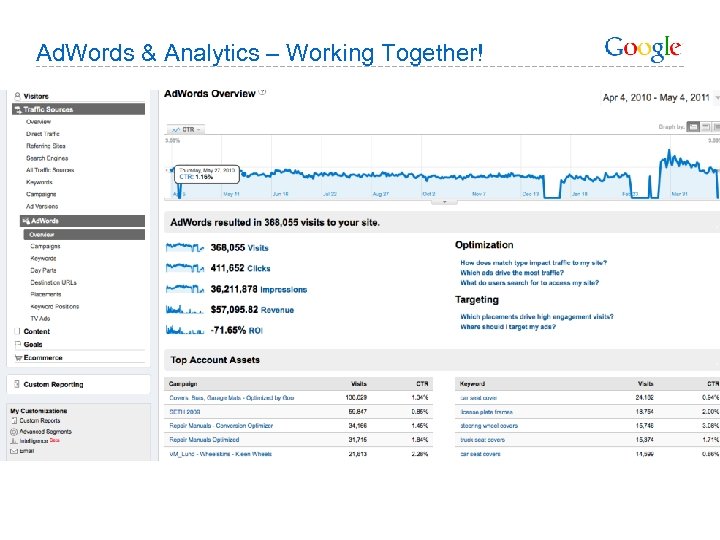Select Destination URLs under AdWords menu
Image resolution: width=720 pixels, height=540 pixels.
click(53, 282)
